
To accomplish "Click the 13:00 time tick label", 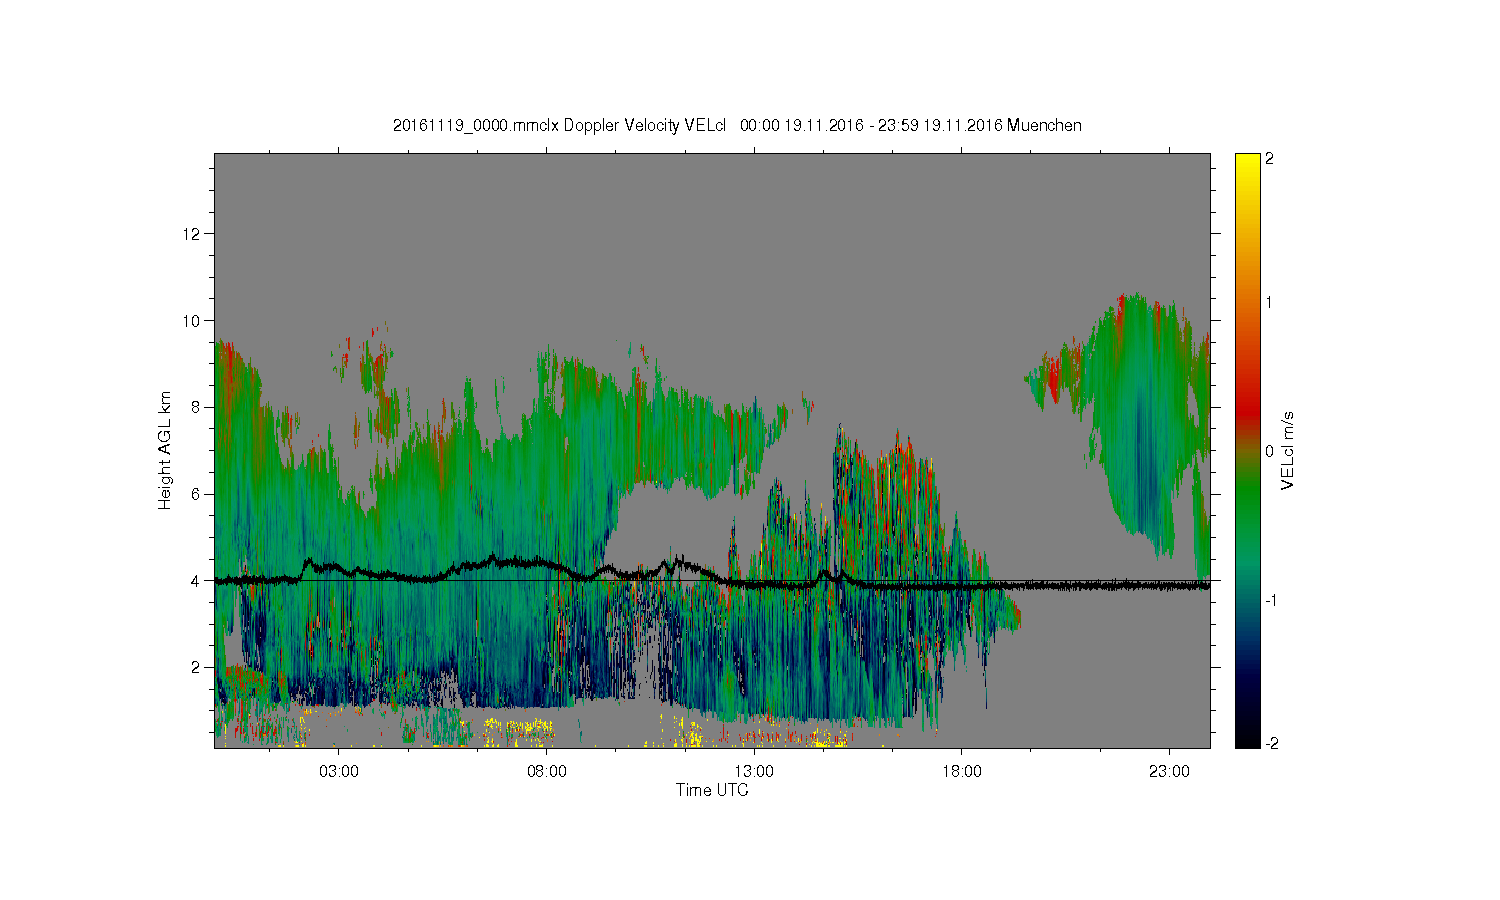I will (754, 772).
